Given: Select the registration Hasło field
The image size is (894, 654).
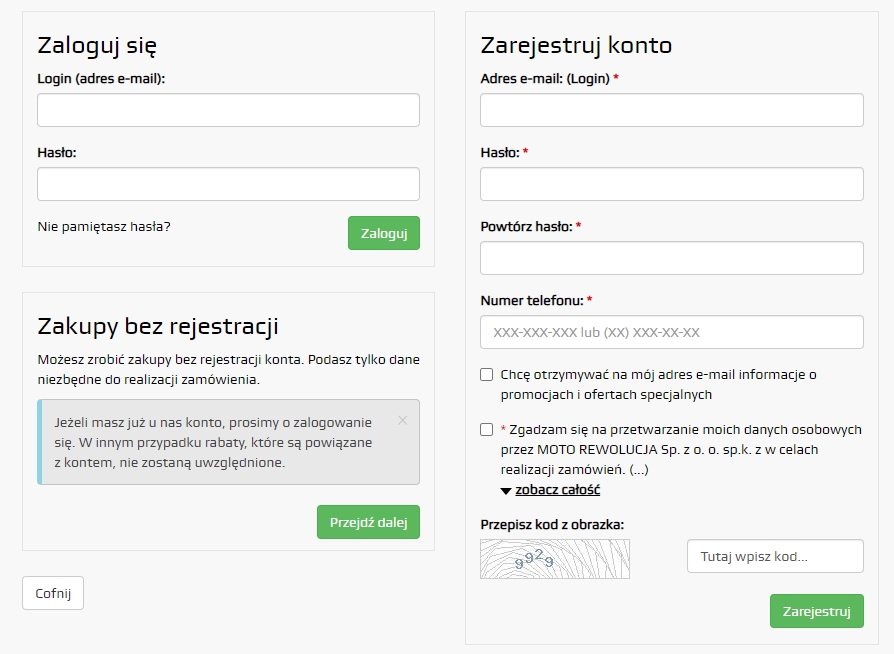Looking at the screenshot, I should click(672, 184).
